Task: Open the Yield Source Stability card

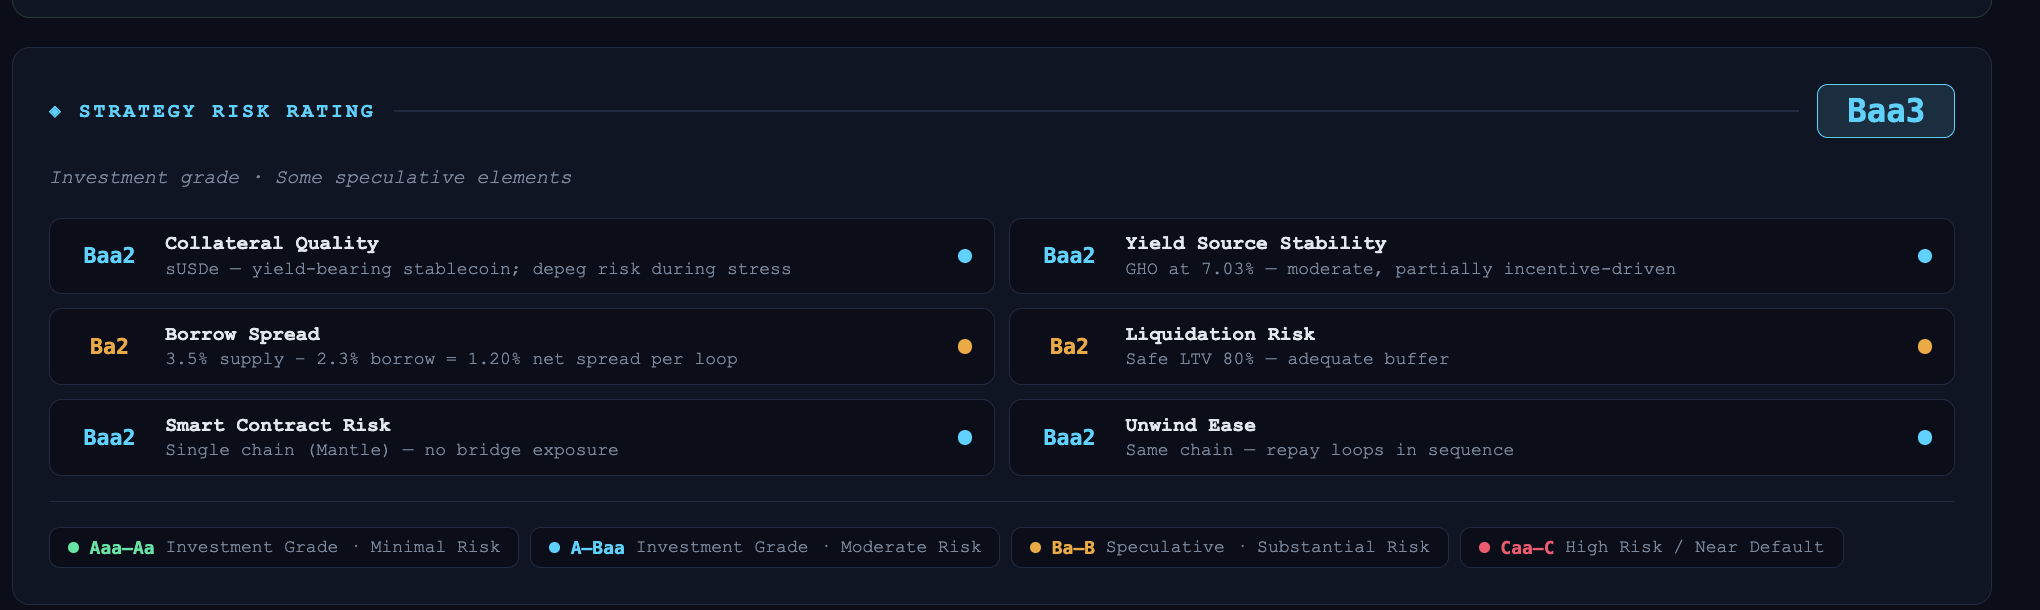Action: tap(1482, 256)
